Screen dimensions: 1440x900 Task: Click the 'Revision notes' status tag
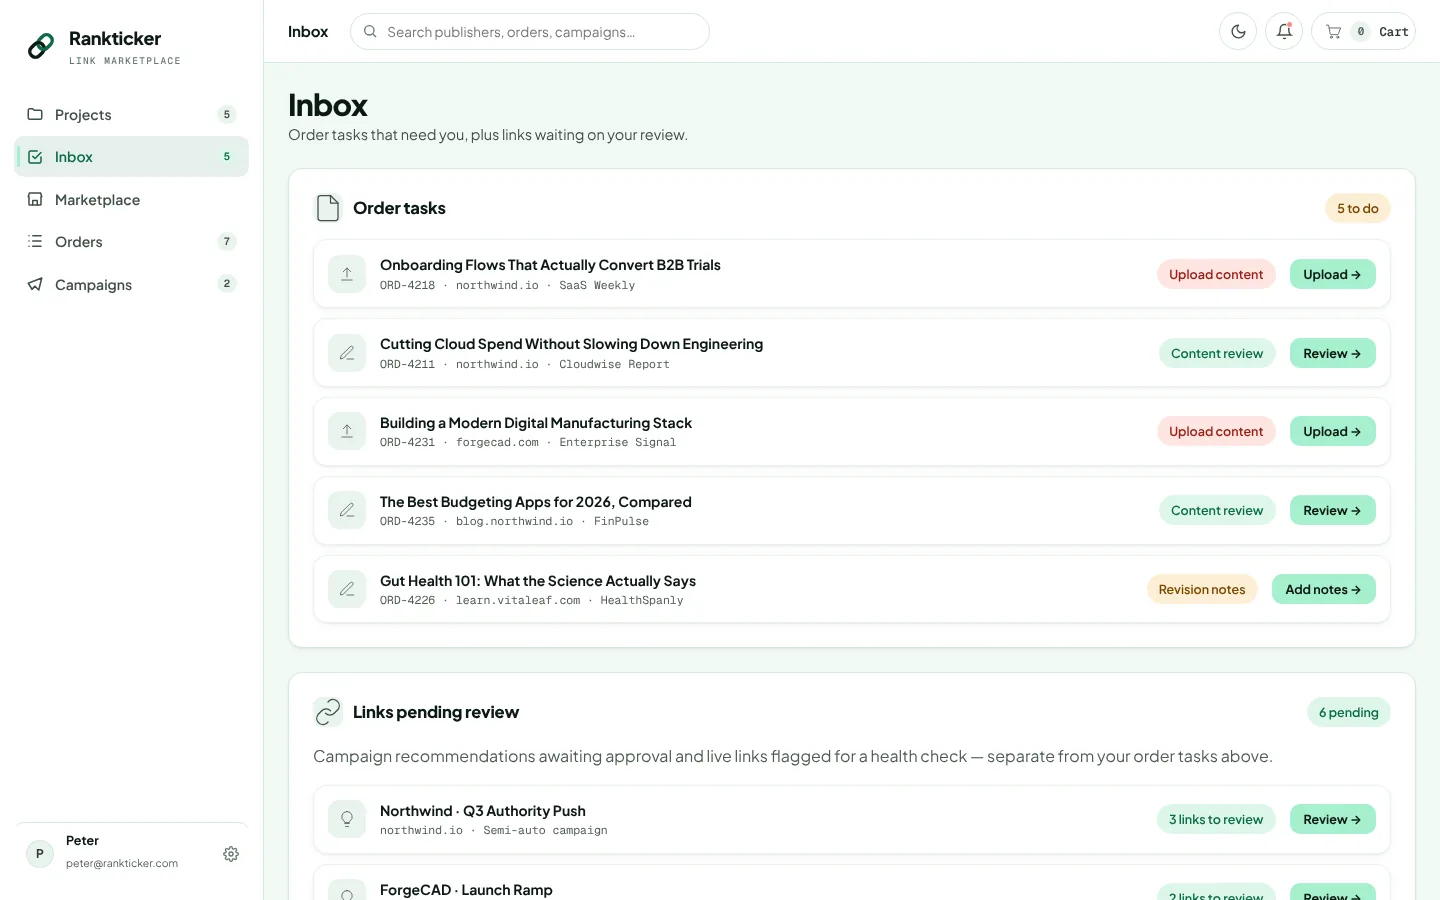1202,589
